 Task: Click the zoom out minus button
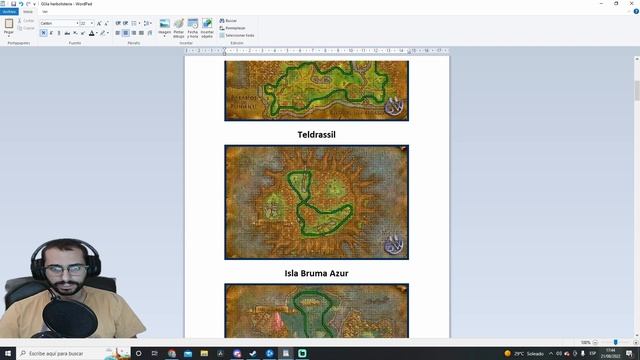tap(595, 342)
